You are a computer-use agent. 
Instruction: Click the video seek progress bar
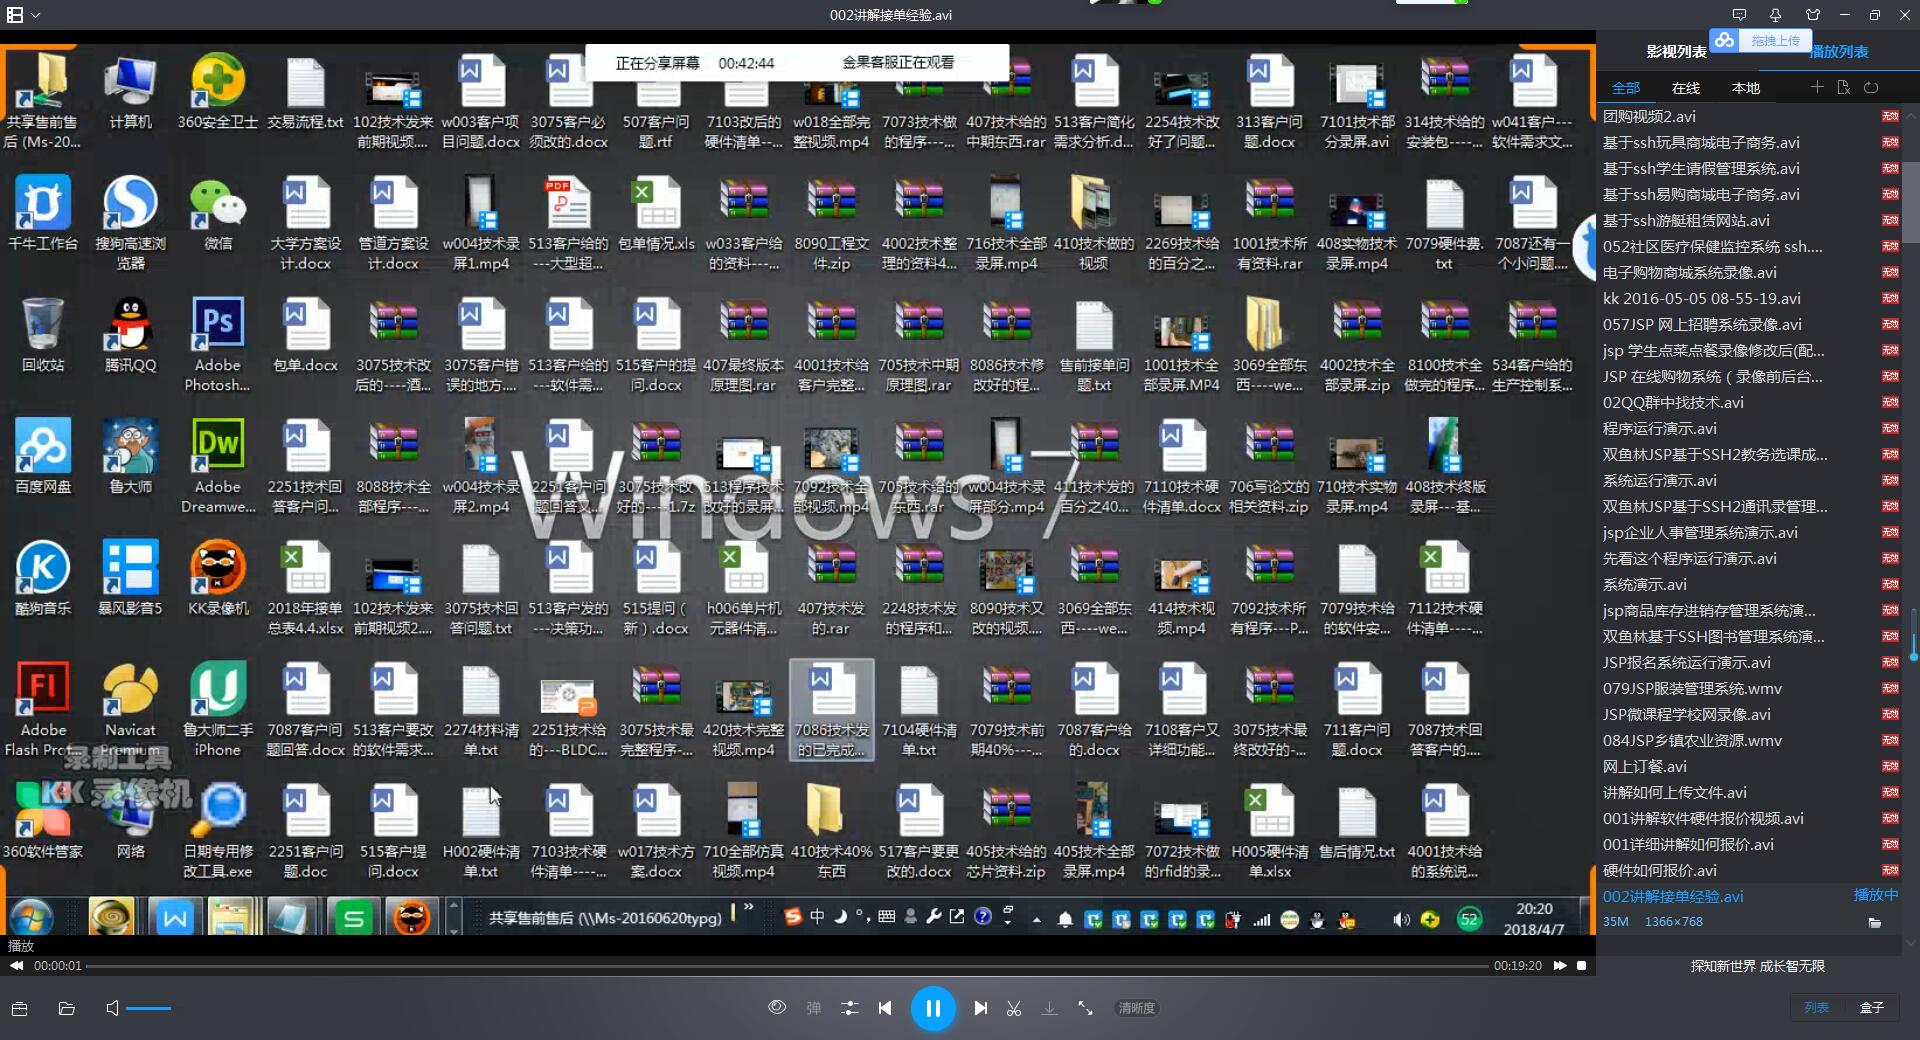(787, 966)
